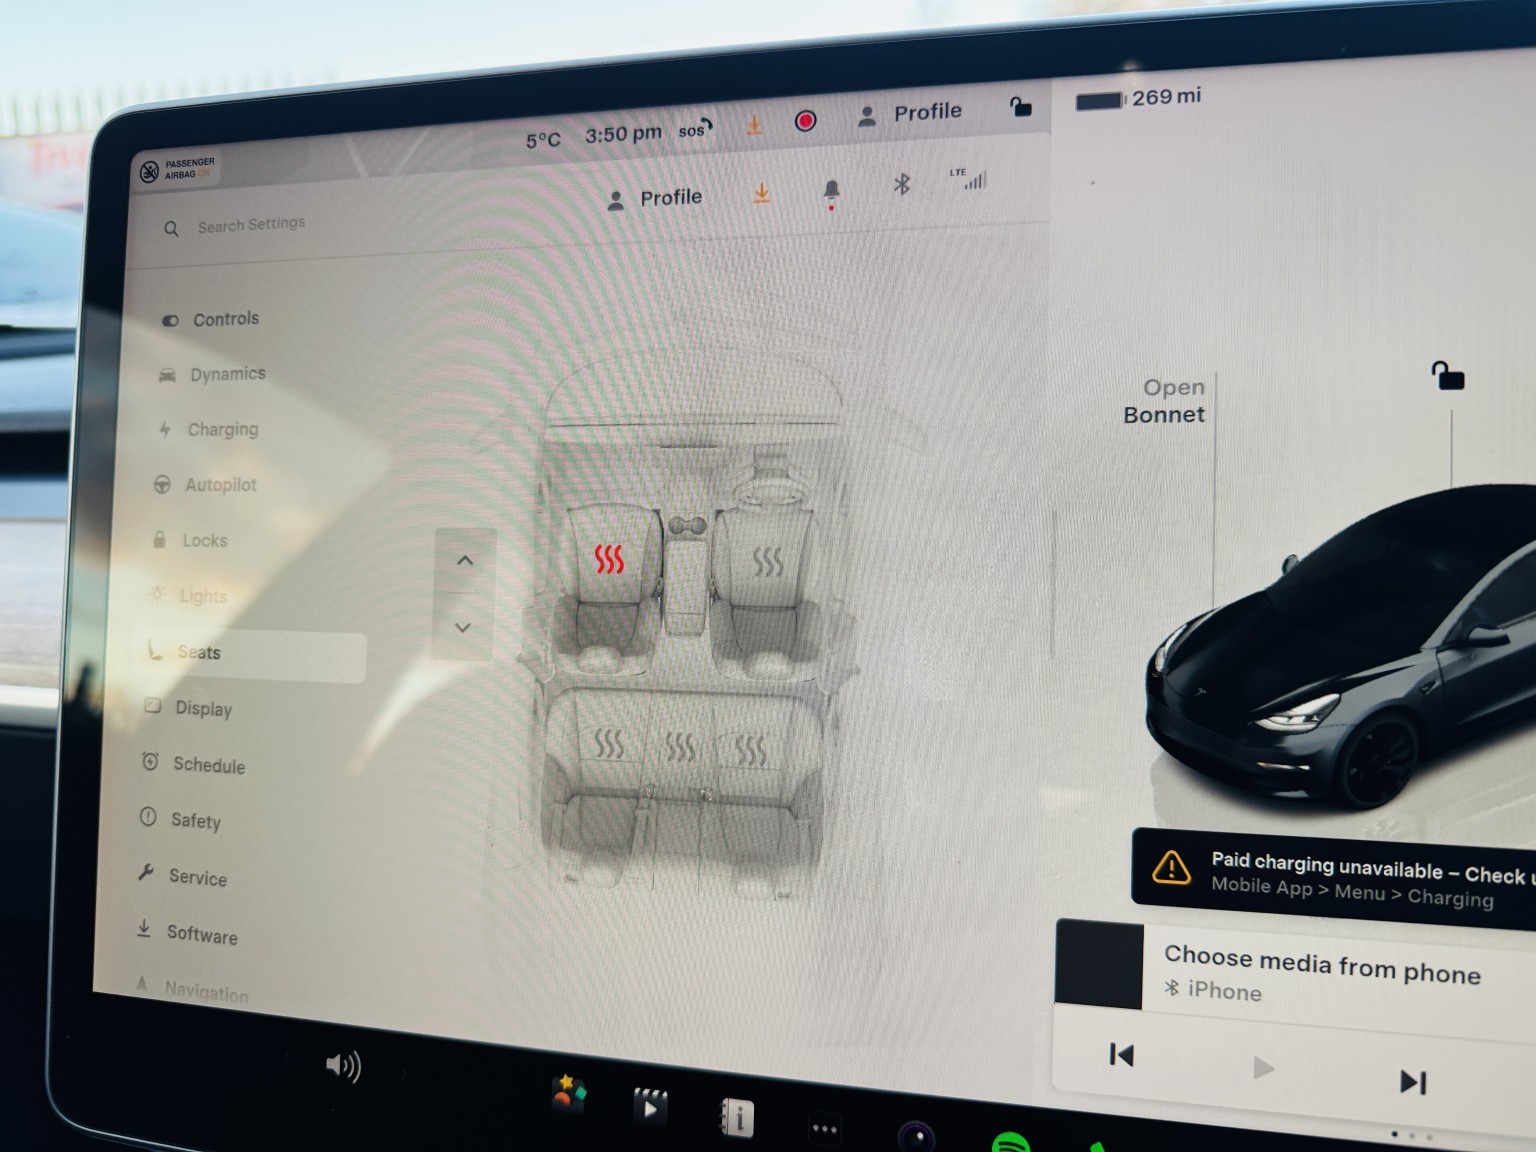Open the camera app icon

(915, 1136)
